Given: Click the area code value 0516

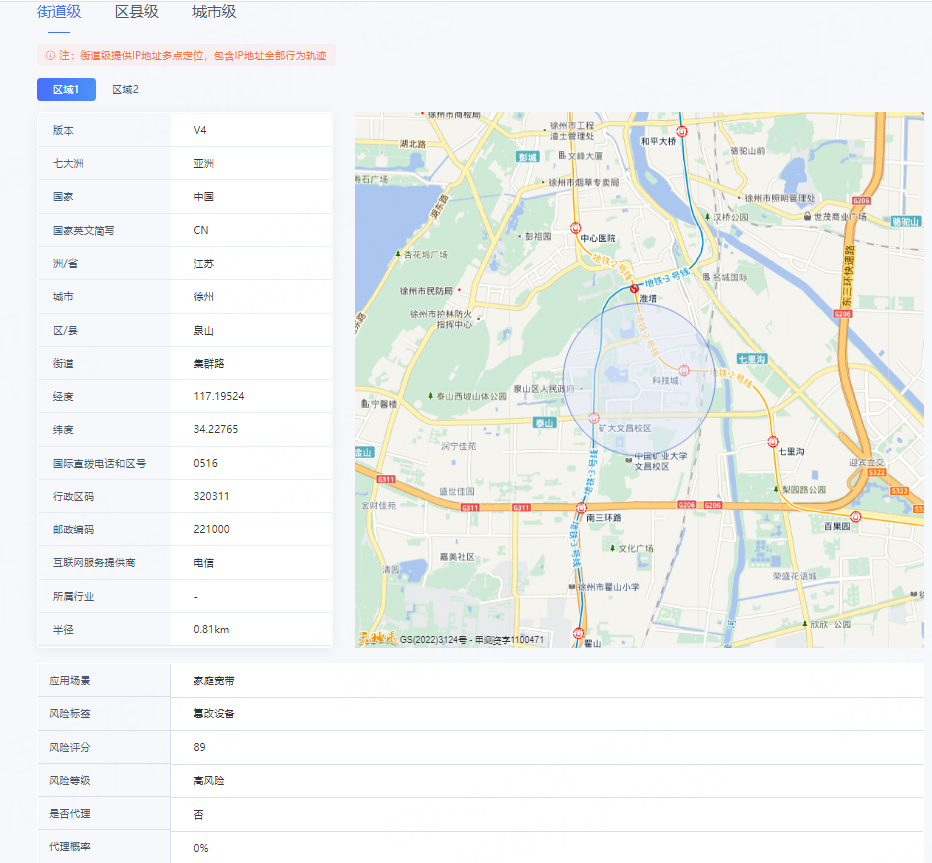Looking at the screenshot, I should coord(206,463).
